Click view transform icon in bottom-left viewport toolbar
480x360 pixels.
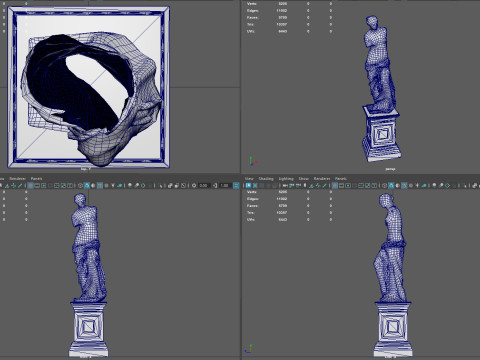pos(236,185)
